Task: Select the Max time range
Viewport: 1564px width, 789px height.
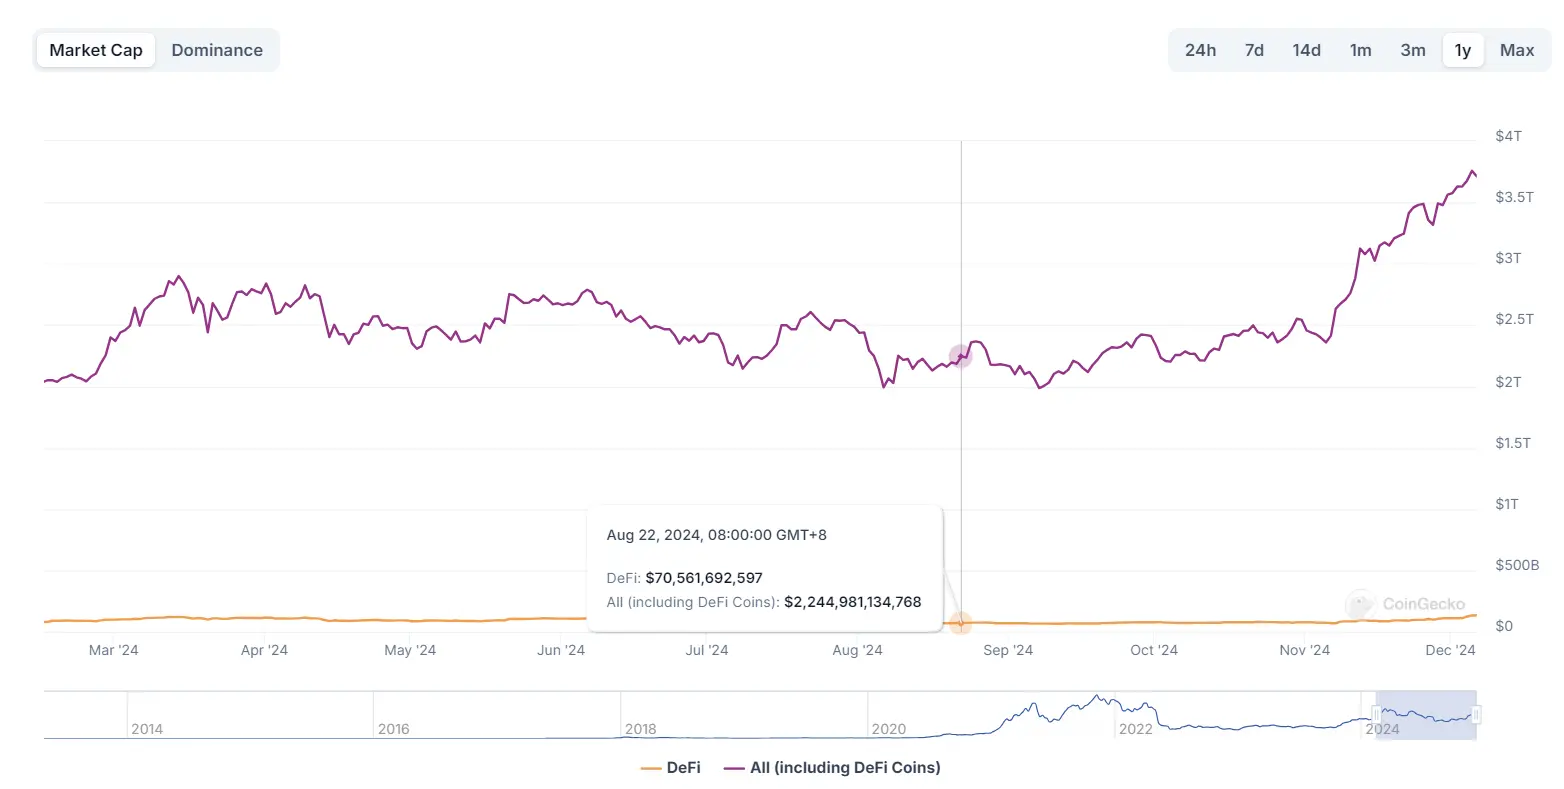Action: [x=1517, y=50]
